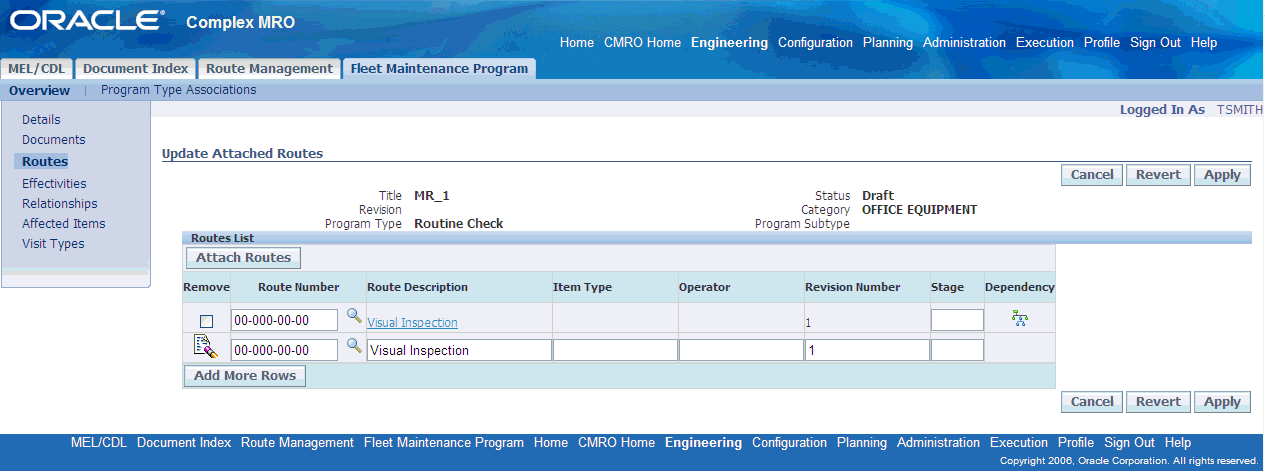Screen dimensions: 1265x472
Task: Open route number search in first row
Action: tap(354, 316)
